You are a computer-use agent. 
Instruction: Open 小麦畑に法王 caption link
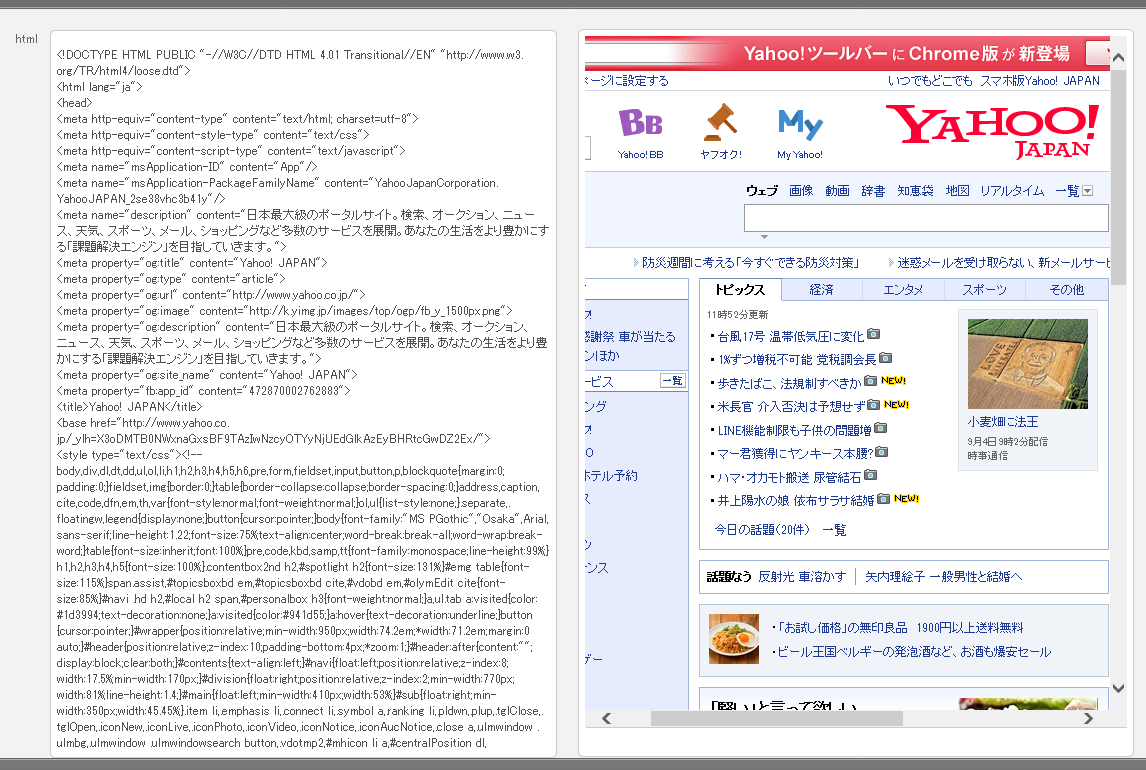tap(1003, 422)
